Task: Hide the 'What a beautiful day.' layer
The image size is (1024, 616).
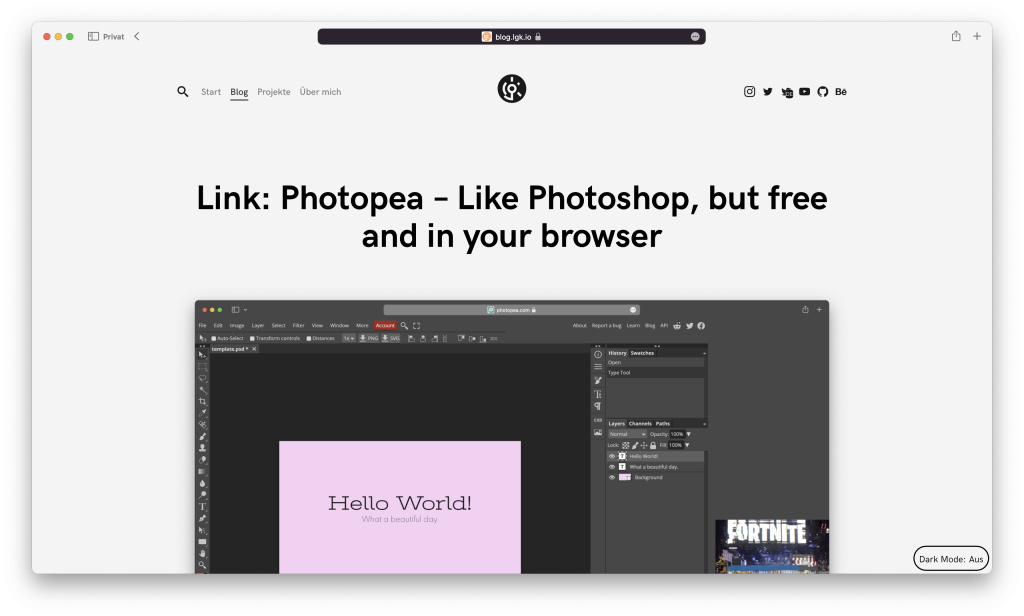Action: (612, 466)
